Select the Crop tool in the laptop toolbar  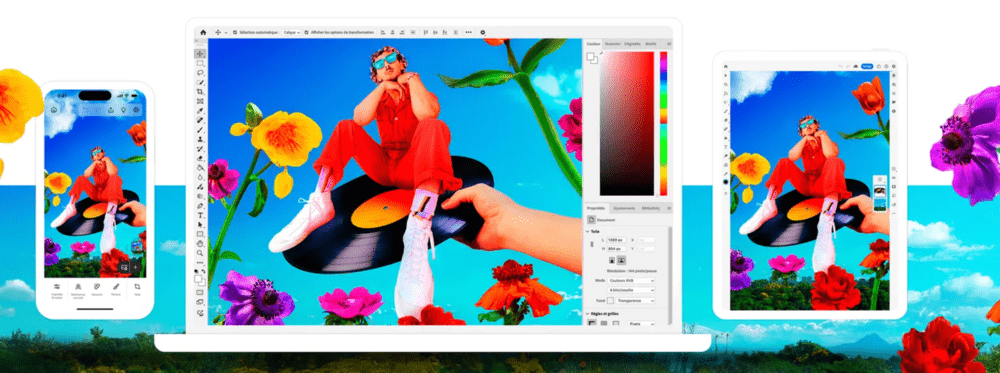[x=200, y=91]
